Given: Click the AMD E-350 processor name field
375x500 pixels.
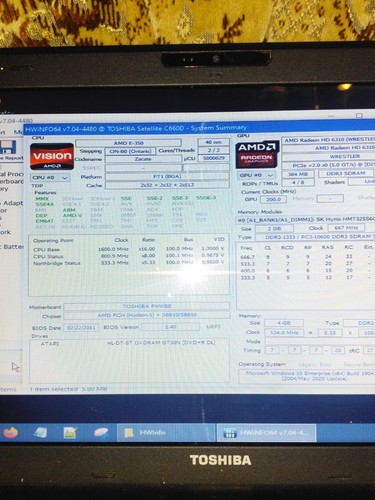Looking at the screenshot, I should 128,143.
